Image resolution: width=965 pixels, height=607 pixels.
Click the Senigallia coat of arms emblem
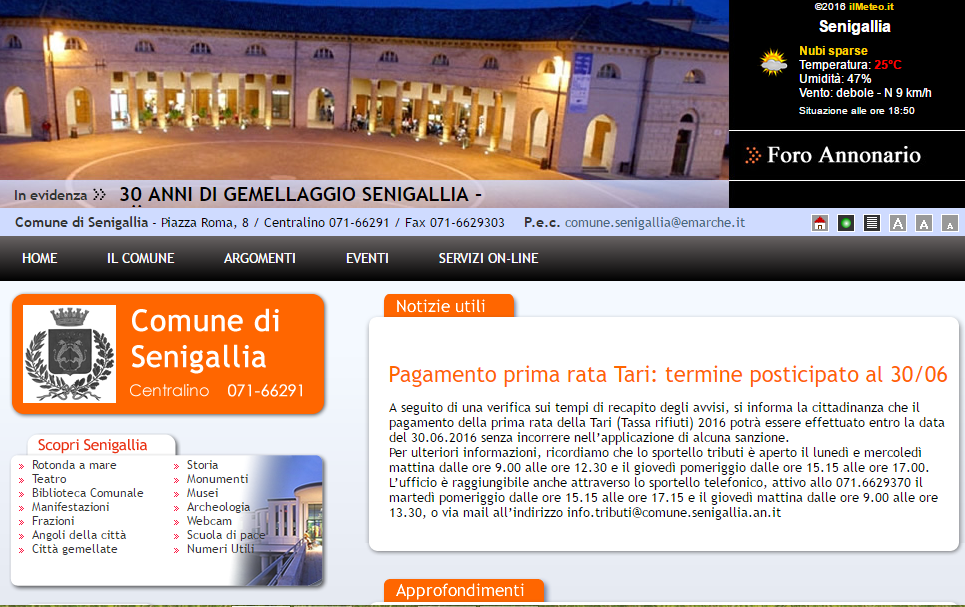point(70,354)
